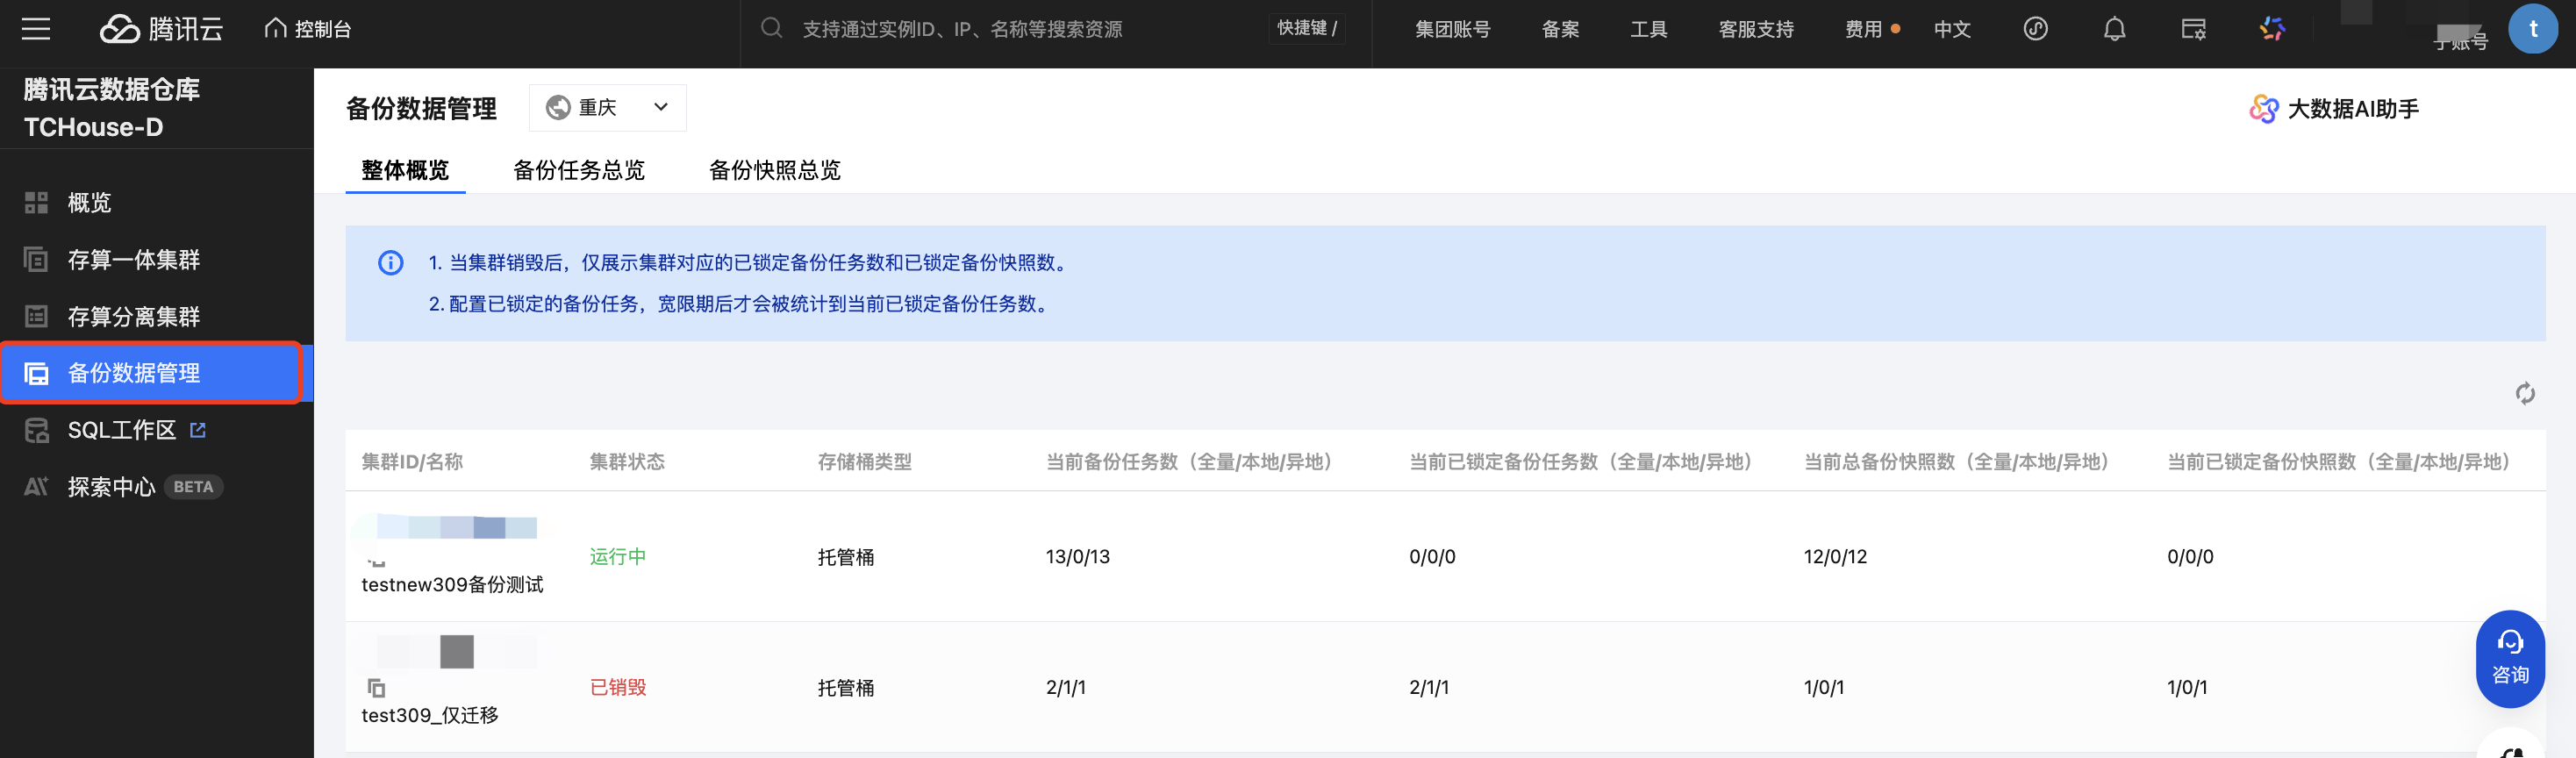2576x758 pixels.
Task: Refresh the backup cluster table
Action: point(2524,393)
